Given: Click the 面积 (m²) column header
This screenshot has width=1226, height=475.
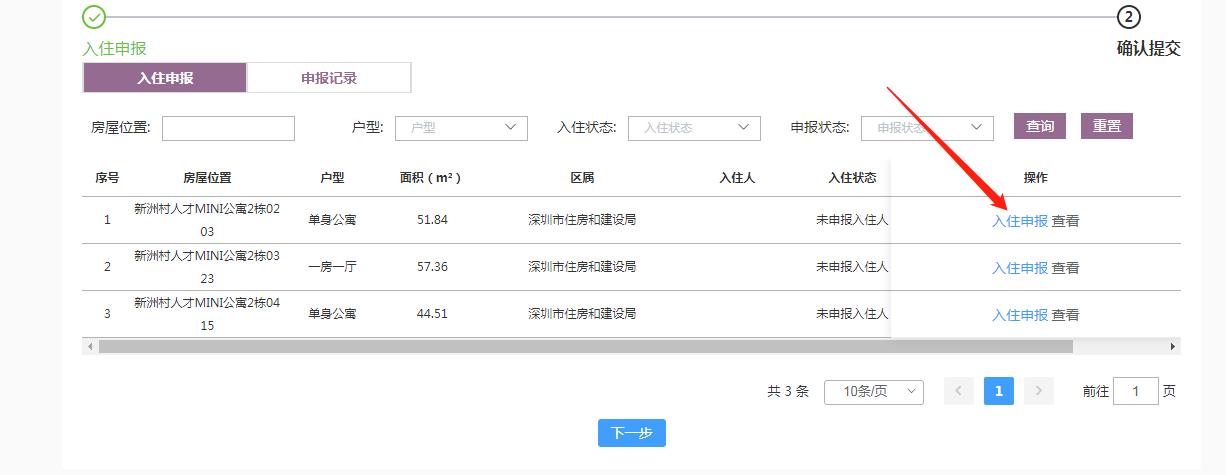Looking at the screenshot, I should pos(430,178).
